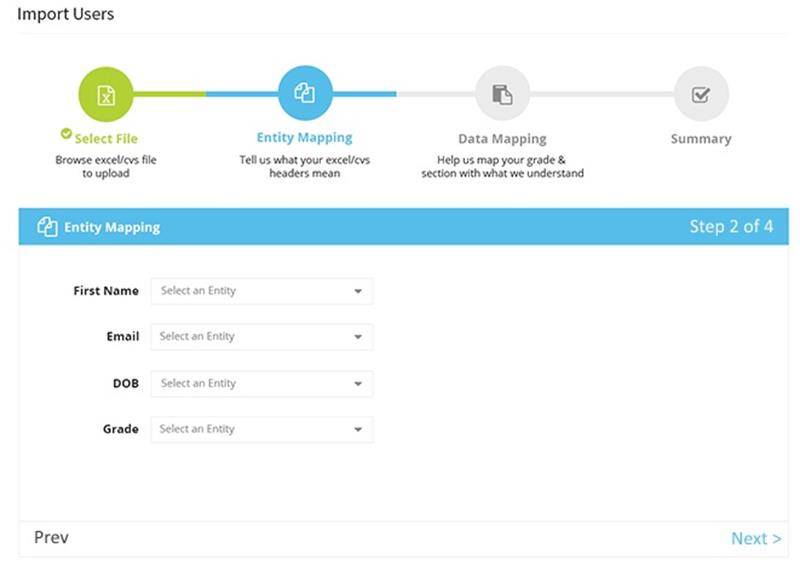Viewport: 800px width, 577px height.
Task: Open the First Name entity dropdown
Action: tap(261, 291)
